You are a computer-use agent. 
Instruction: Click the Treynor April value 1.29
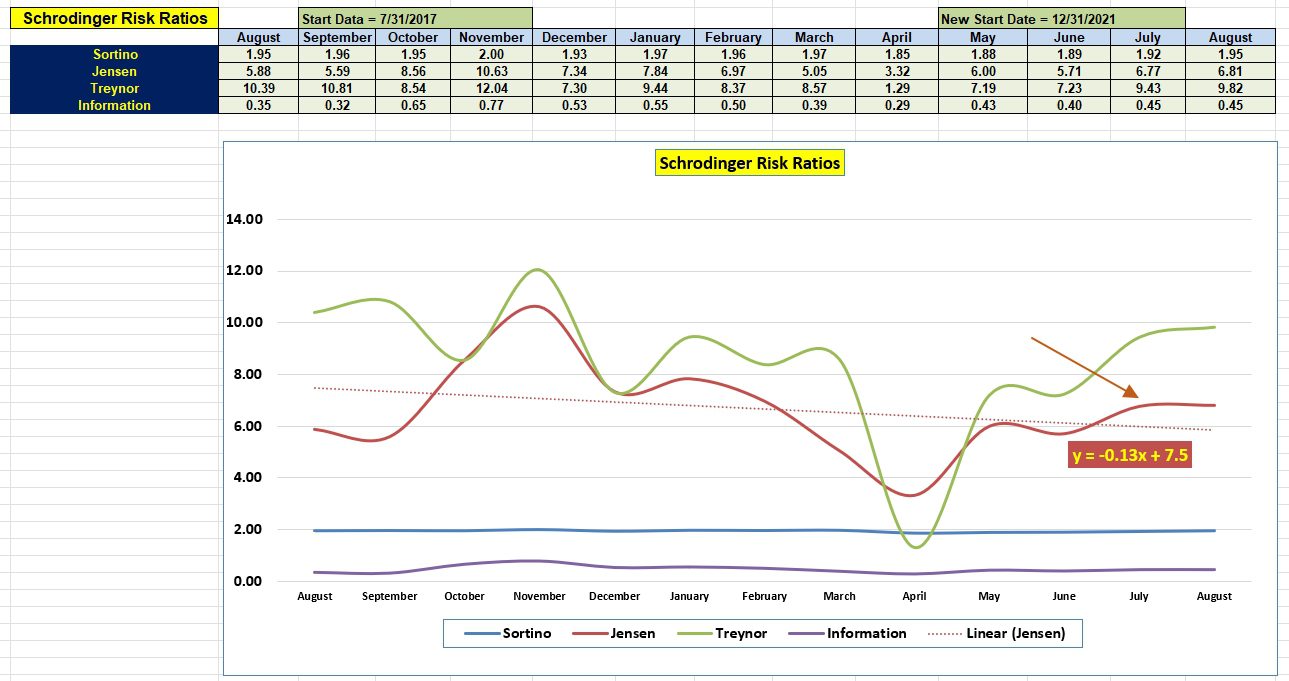897,88
